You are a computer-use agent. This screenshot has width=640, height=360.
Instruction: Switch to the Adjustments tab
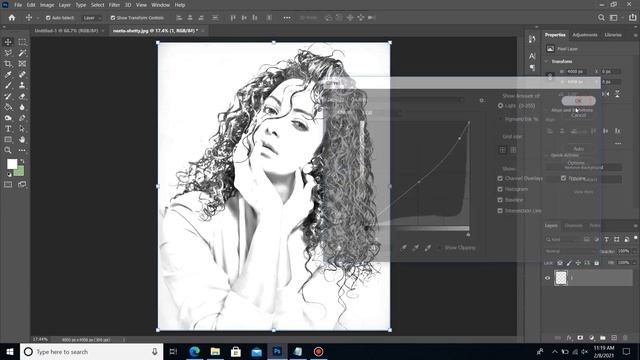pyautogui.click(x=585, y=35)
